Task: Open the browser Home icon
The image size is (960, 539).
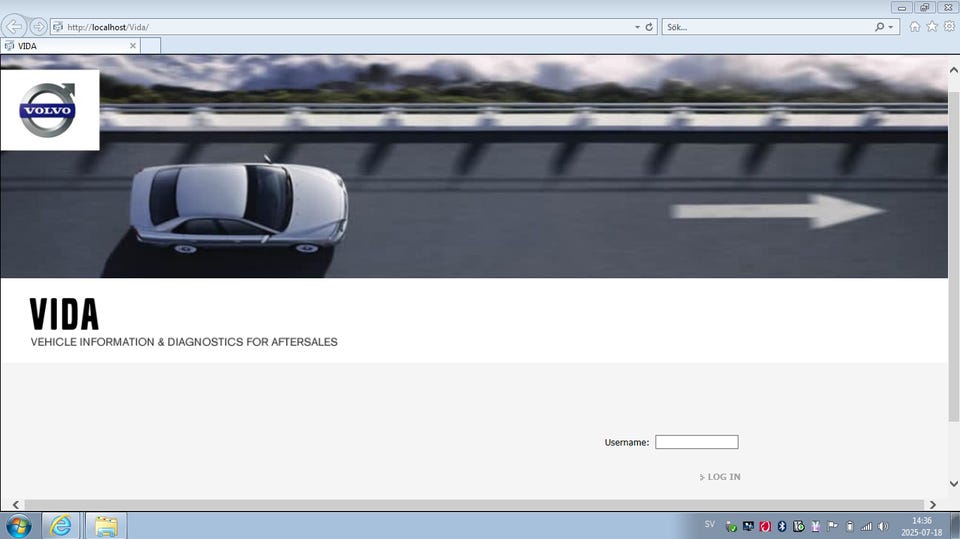Action: 915,26
